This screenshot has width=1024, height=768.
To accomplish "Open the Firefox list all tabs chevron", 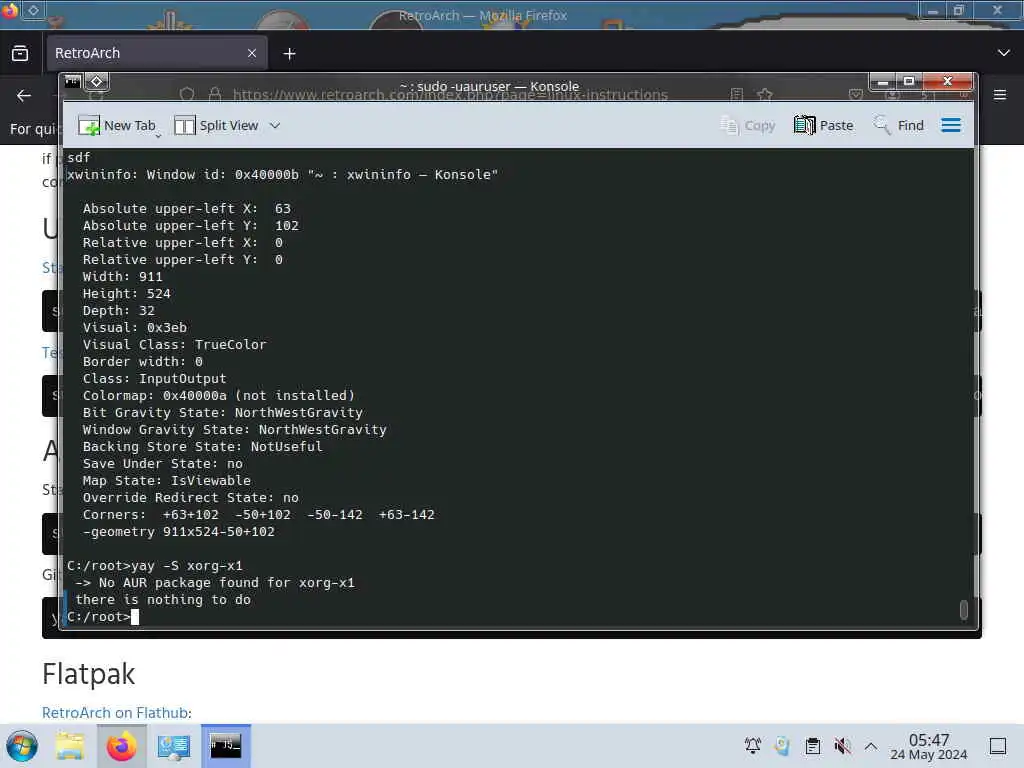I will point(1004,54).
